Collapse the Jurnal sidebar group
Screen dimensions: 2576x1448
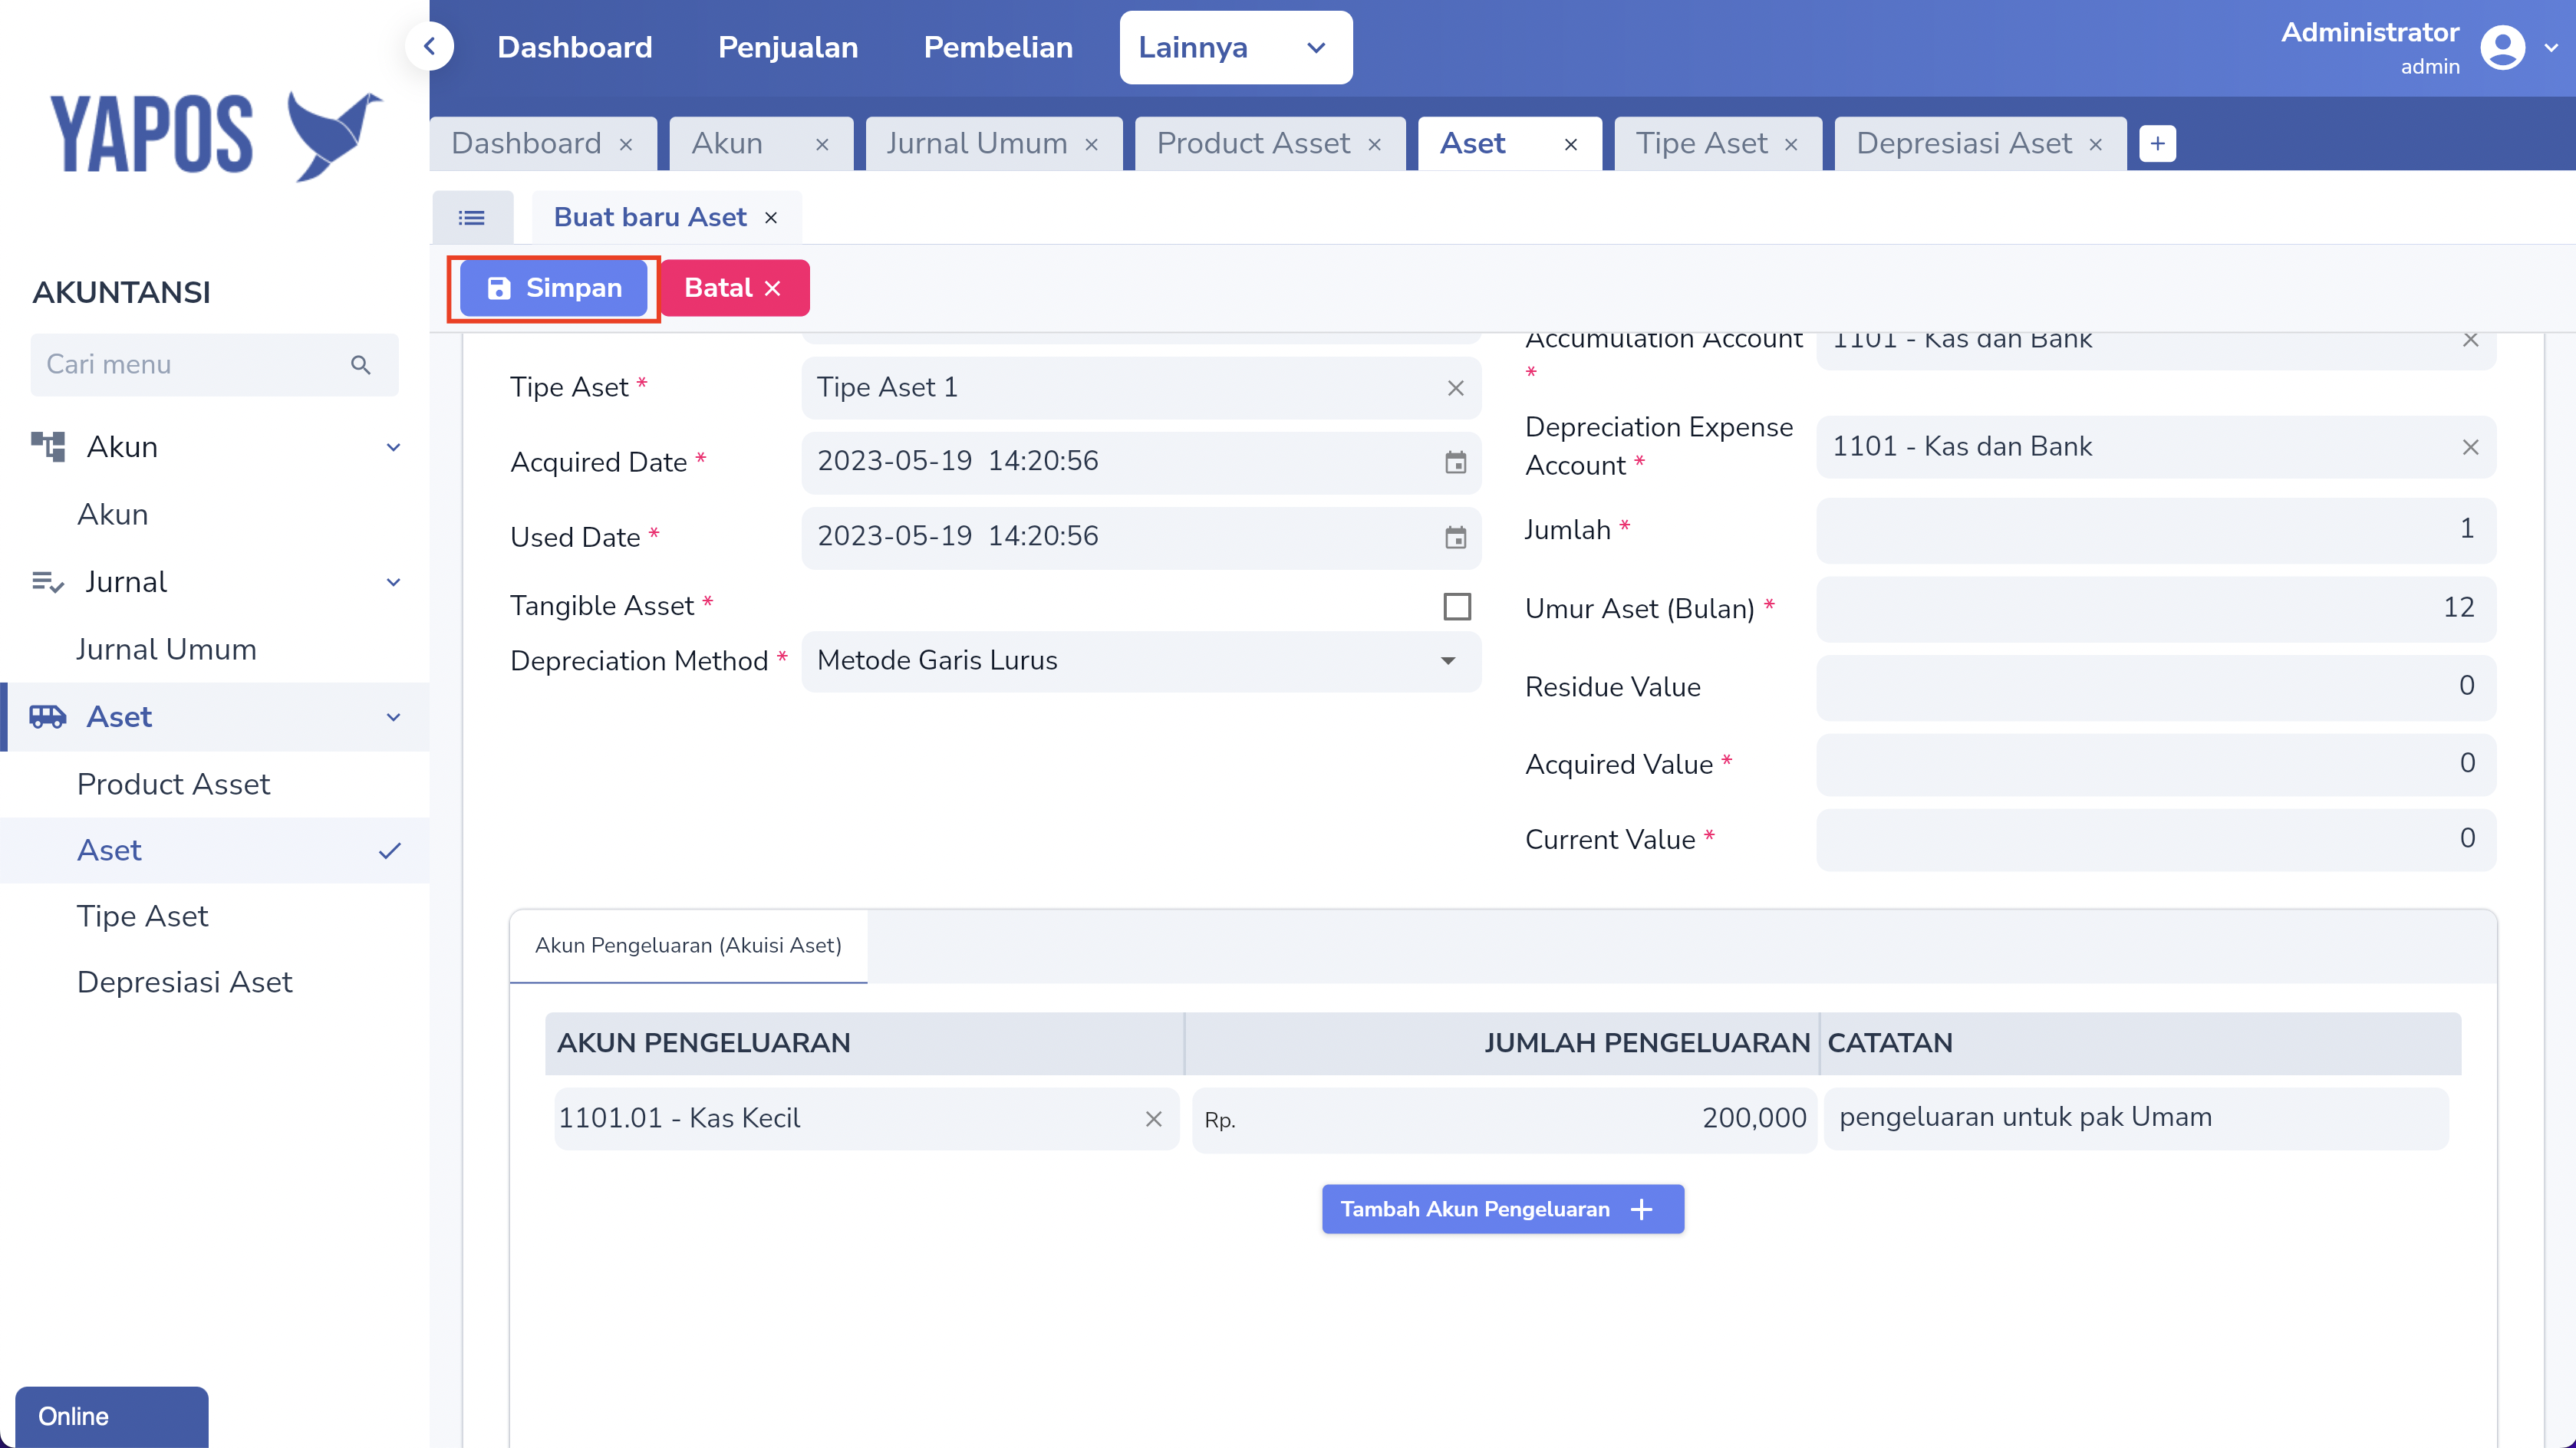pos(393,582)
